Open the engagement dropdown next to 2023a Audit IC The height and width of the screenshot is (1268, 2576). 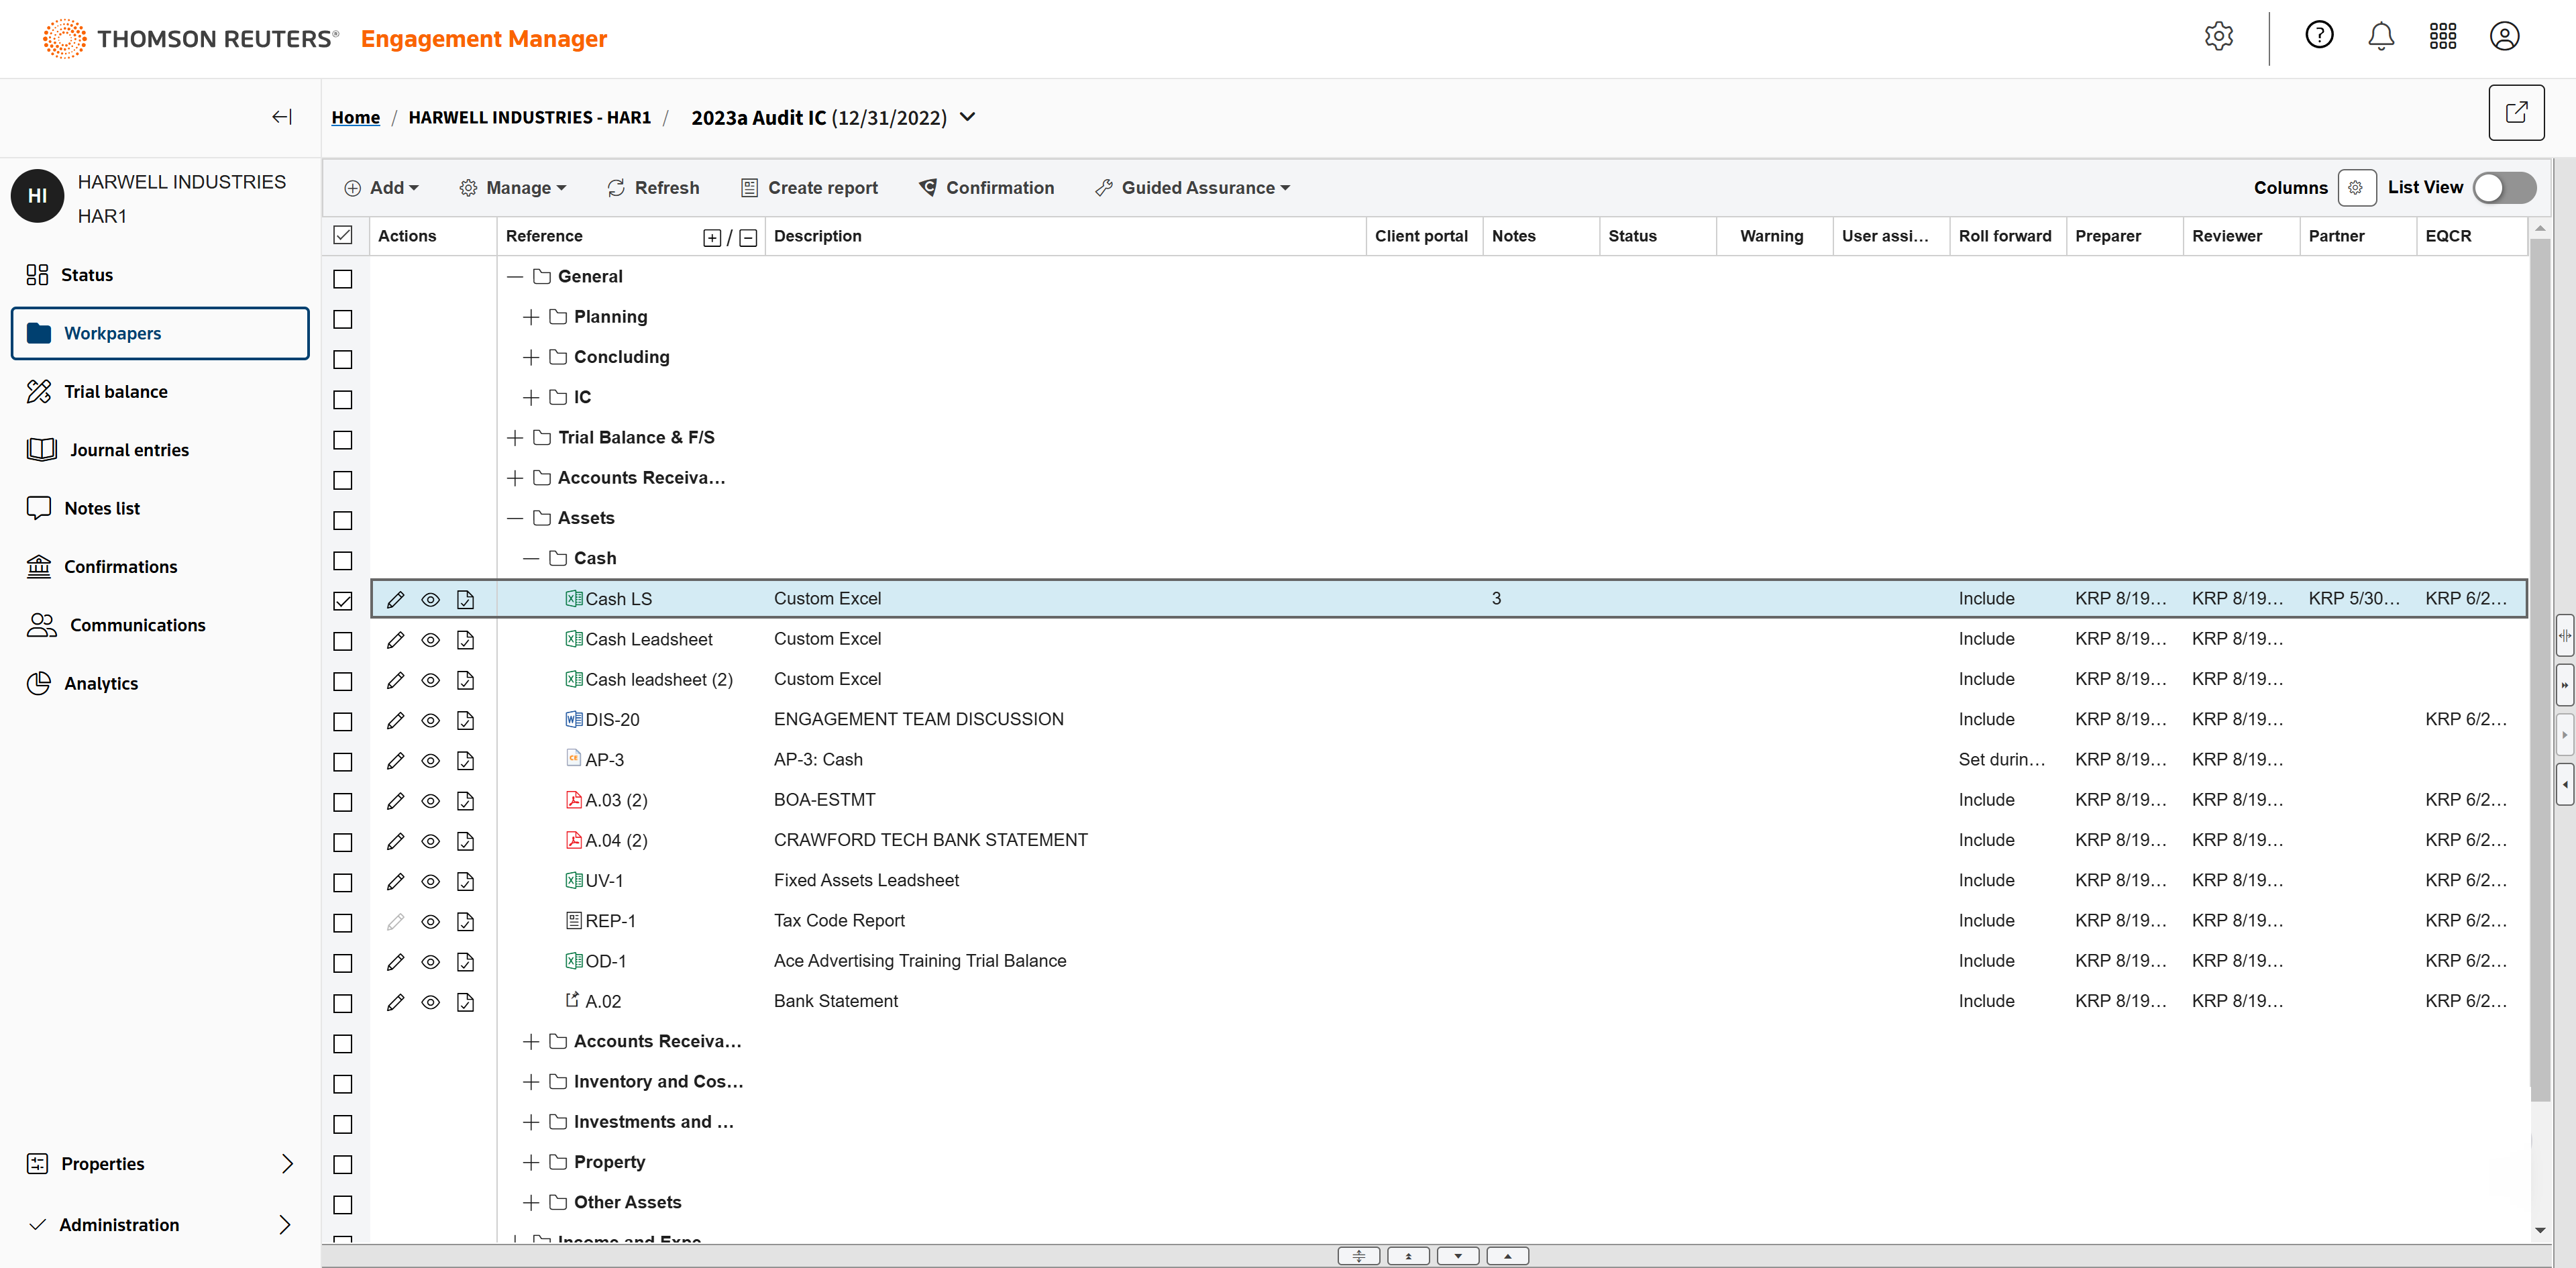[967, 117]
